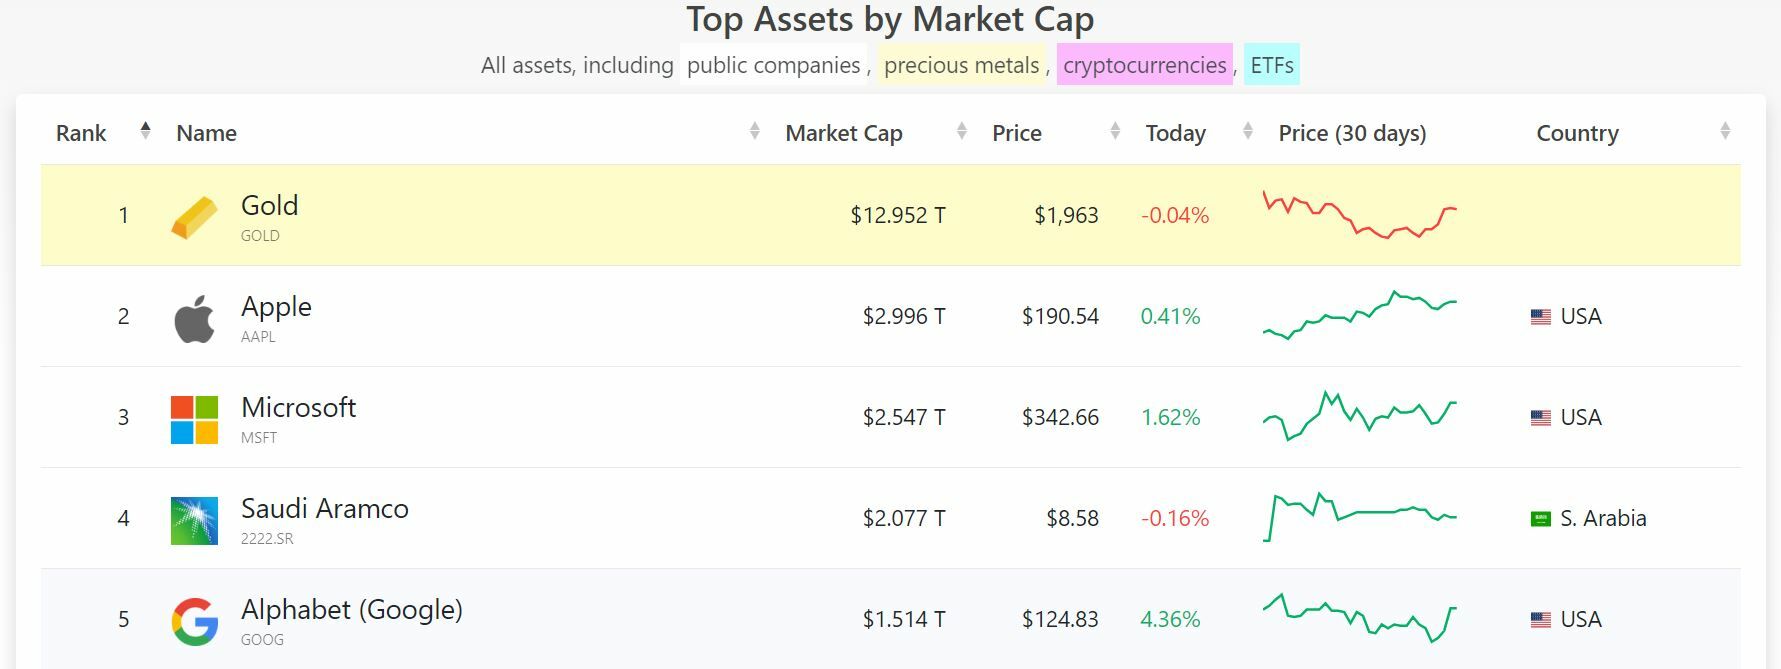This screenshot has width=1781, height=669.
Task: Toggle the public companies filter
Action: [773, 65]
